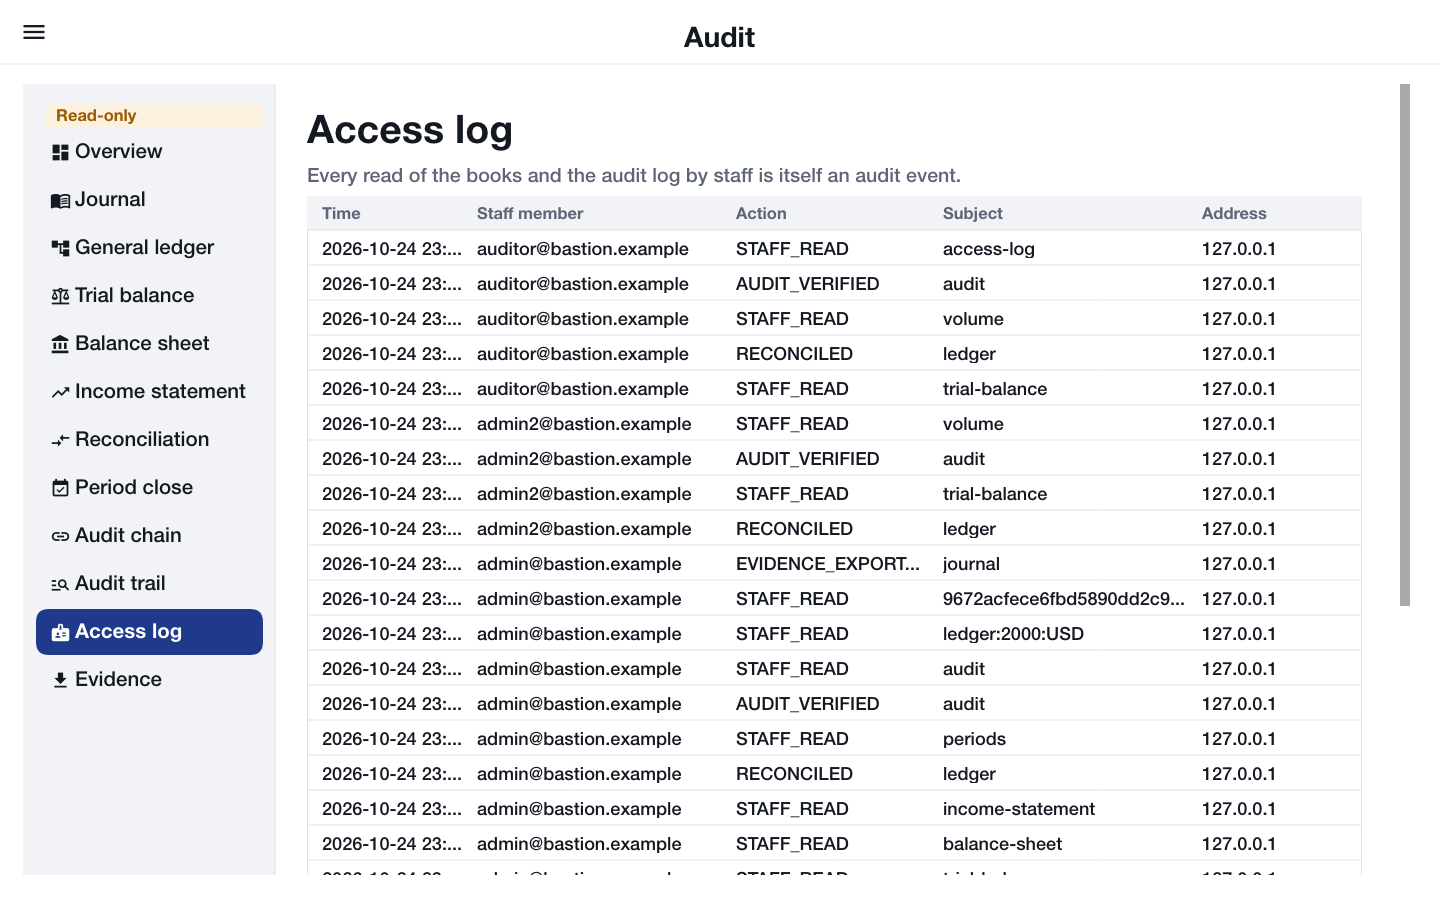Click the Reconciliation arrows icon
Image resolution: width=1440 pixels, height=900 pixels.
click(x=60, y=440)
